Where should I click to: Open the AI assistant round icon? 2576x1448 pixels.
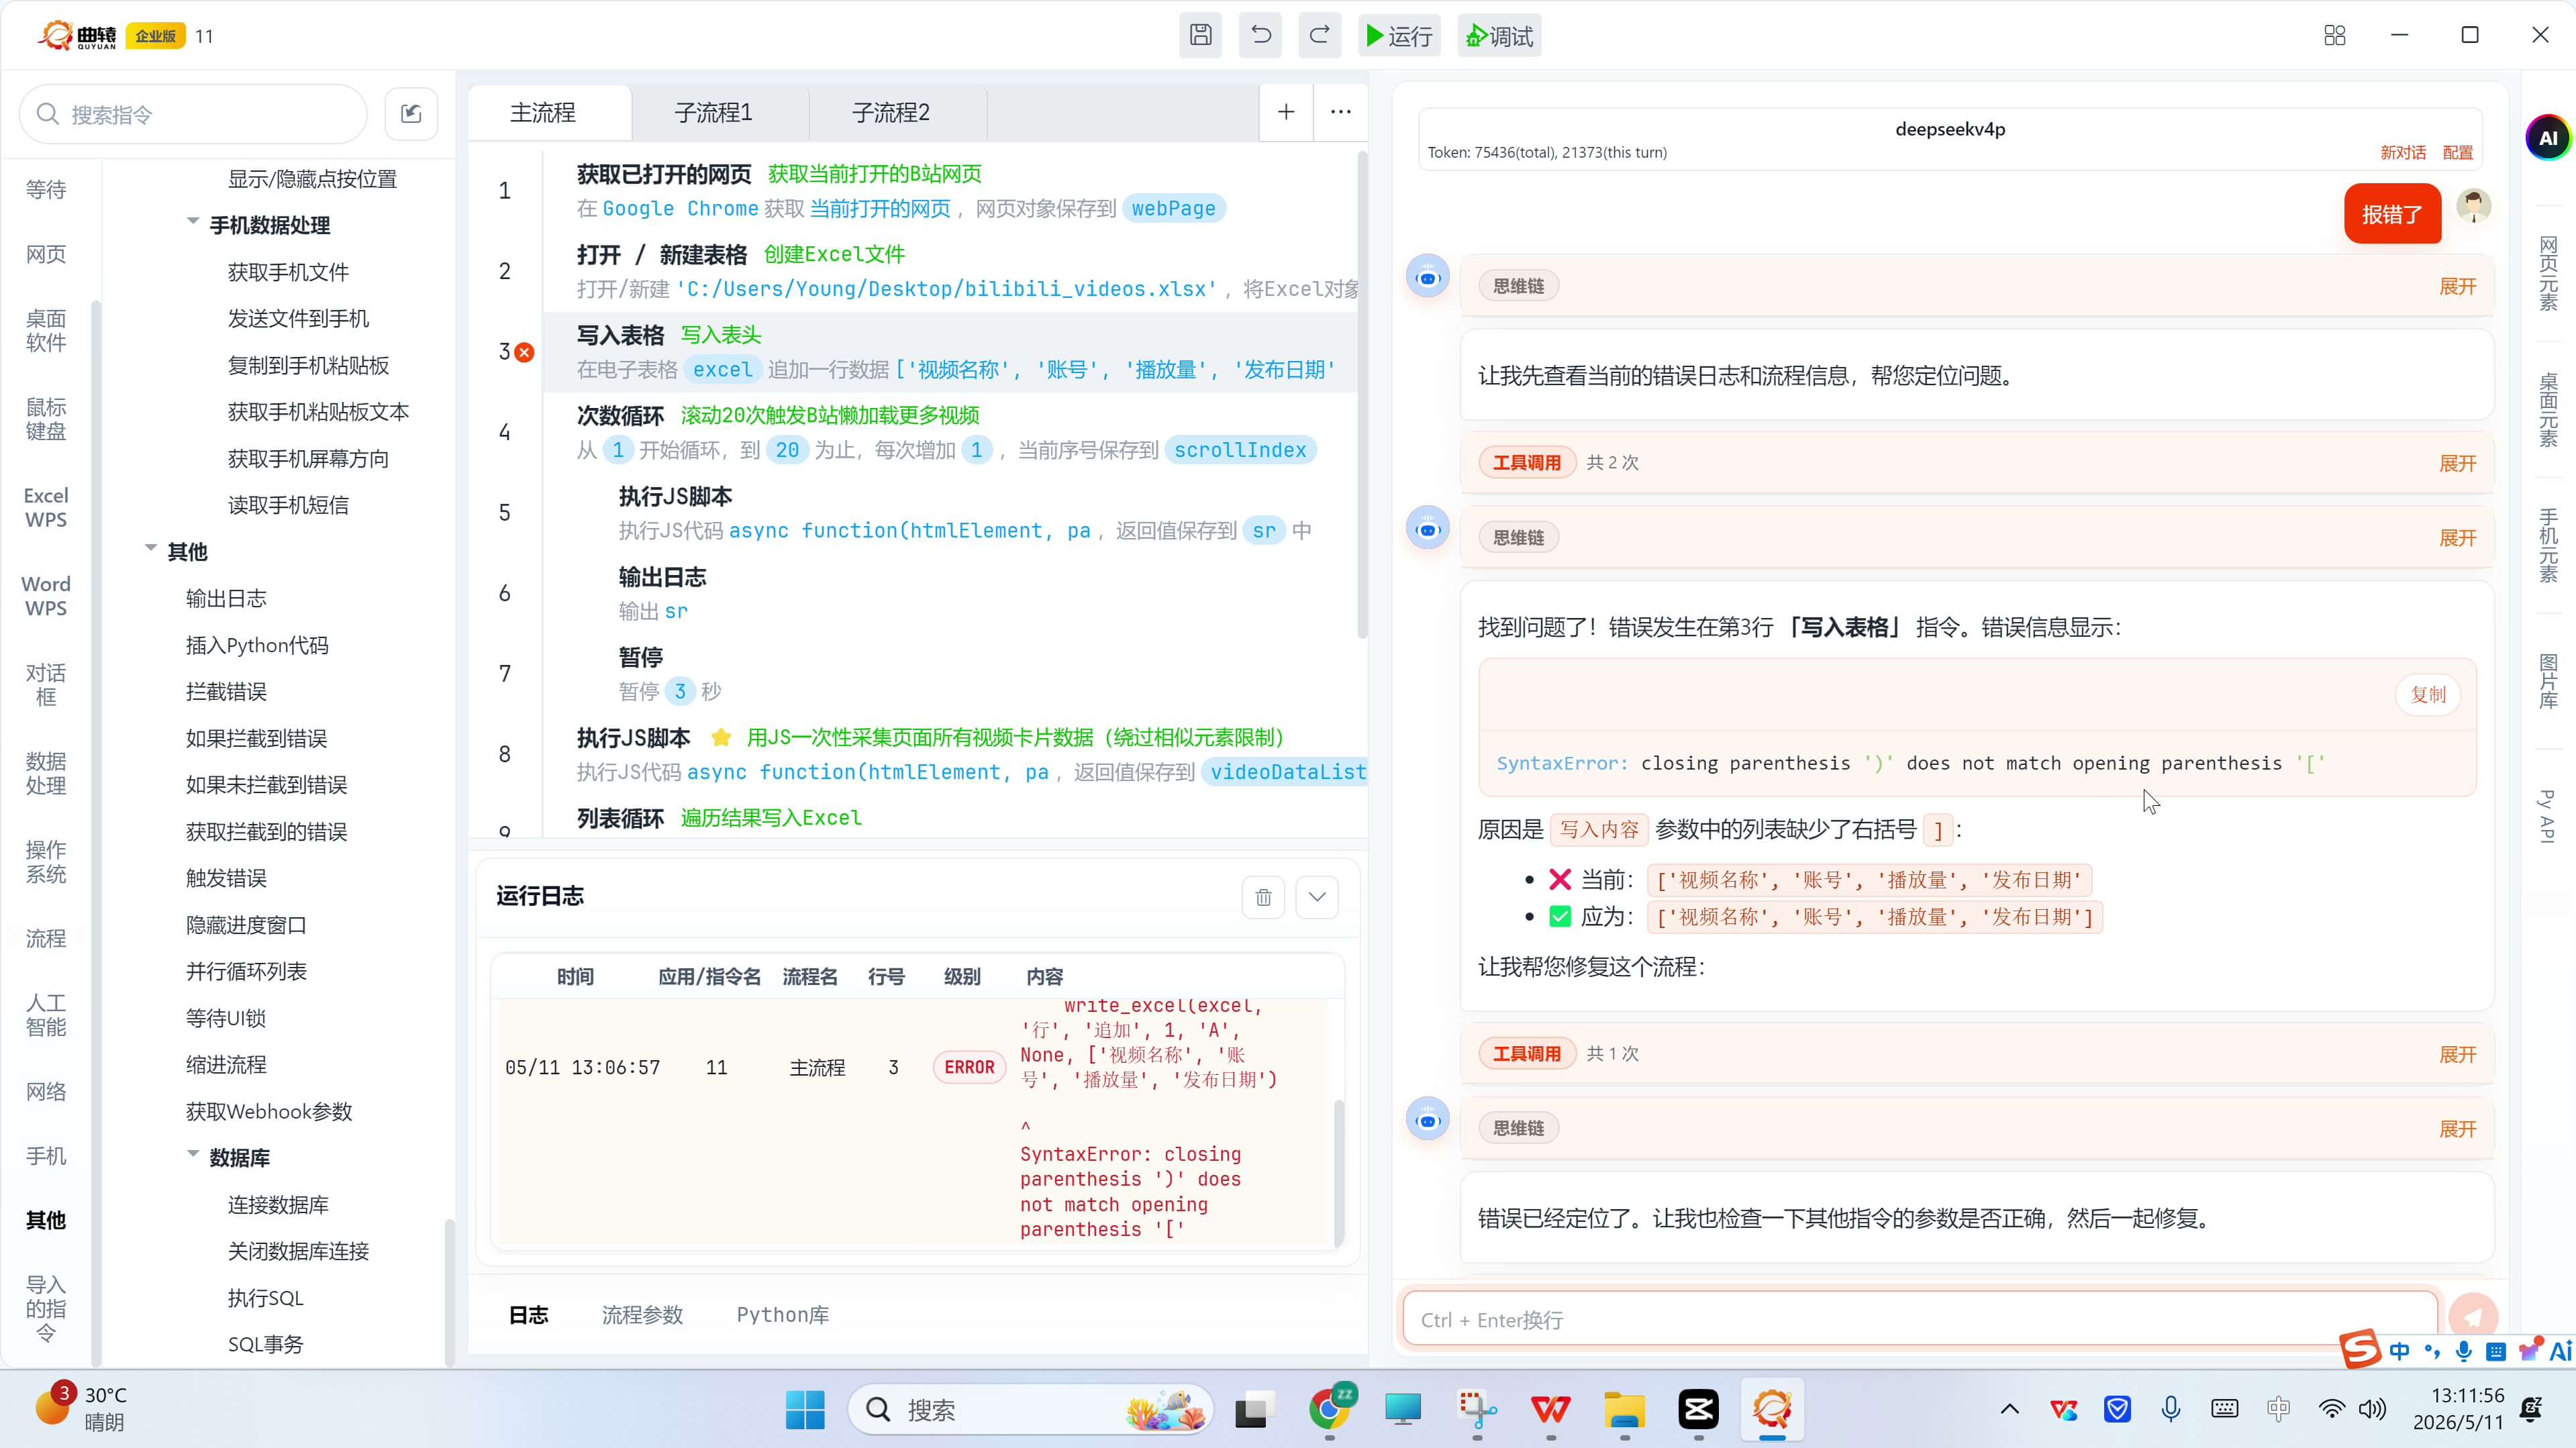click(2547, 138)
